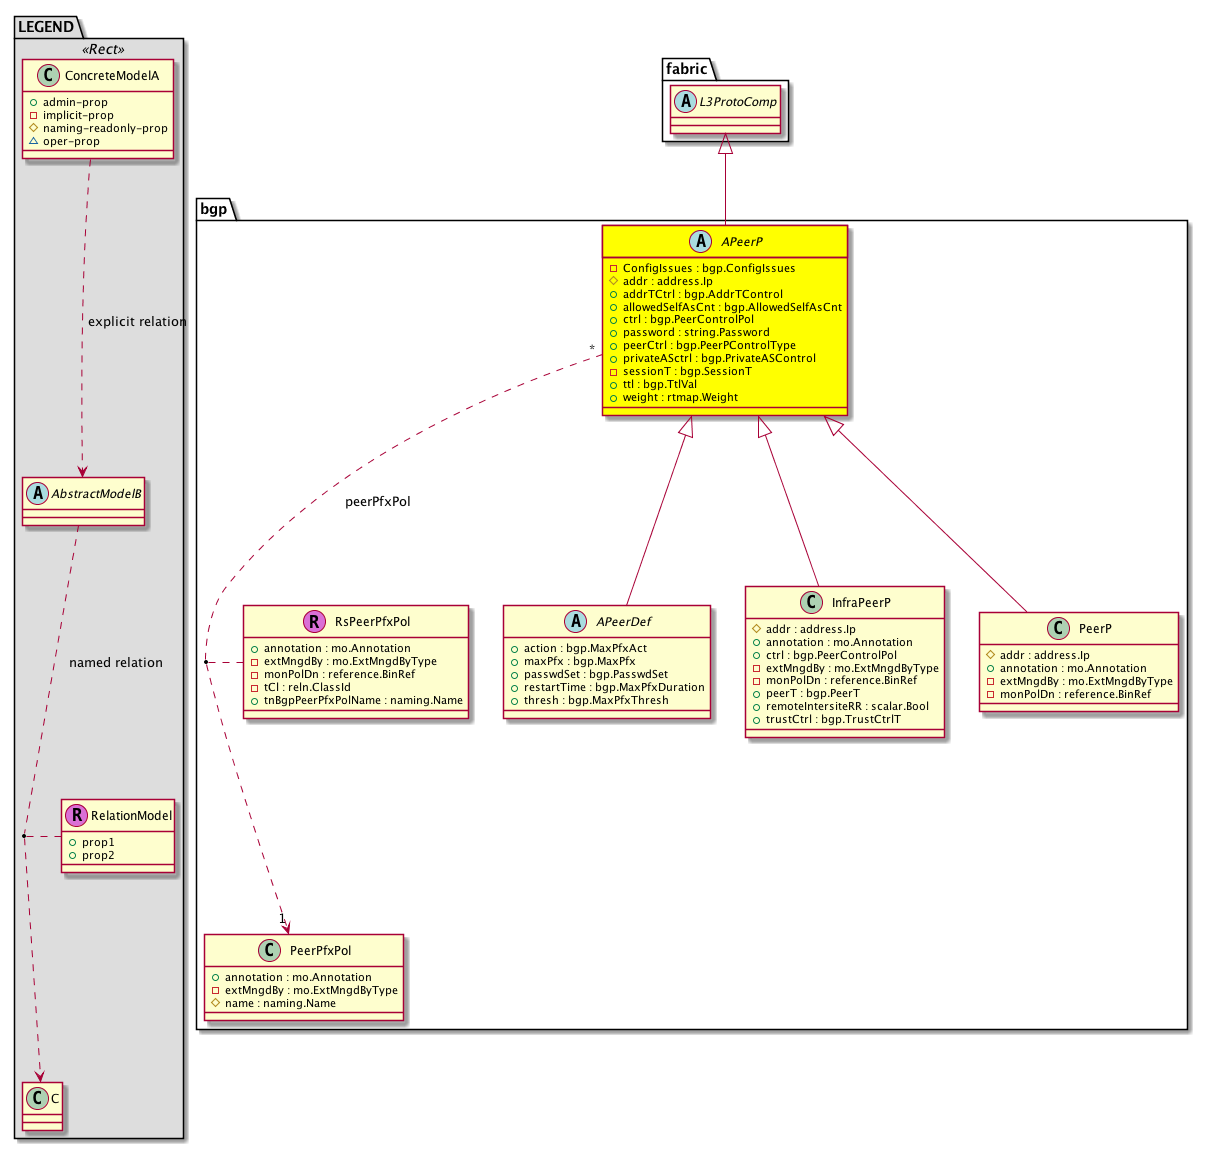The height and width of the screenshot is (1149, 1208).
Task: Select the RsPeerPfxPol relation R icon
Action: [314, 622]
